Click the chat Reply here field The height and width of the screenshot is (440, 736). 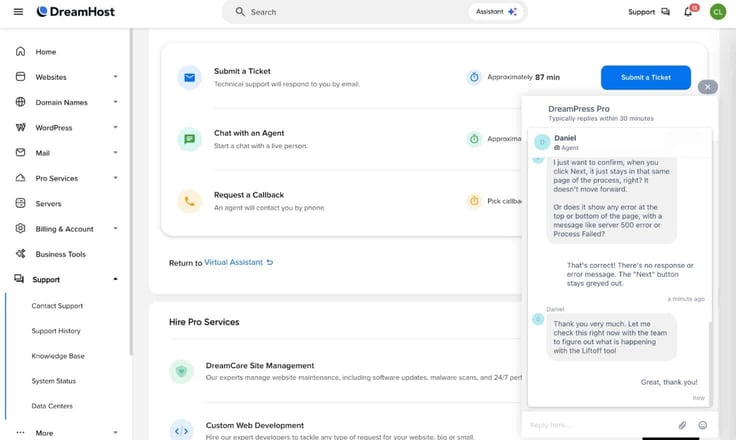coord(601,425)
